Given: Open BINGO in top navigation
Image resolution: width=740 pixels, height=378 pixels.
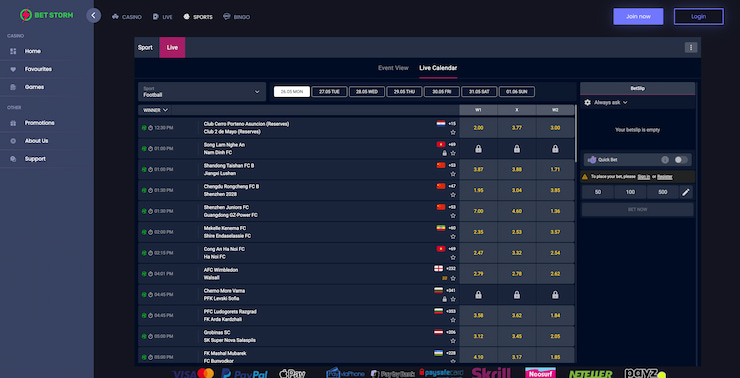Looking at the screenshot, I should pyautogui.click(x=237, y=17).
